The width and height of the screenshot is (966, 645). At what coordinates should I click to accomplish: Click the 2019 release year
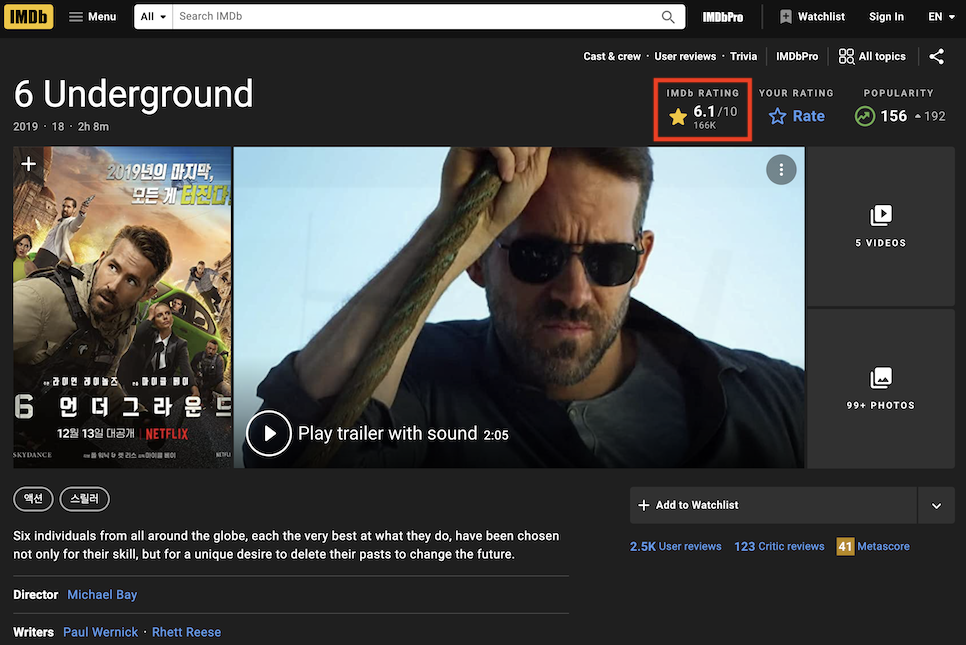point(25,126)
